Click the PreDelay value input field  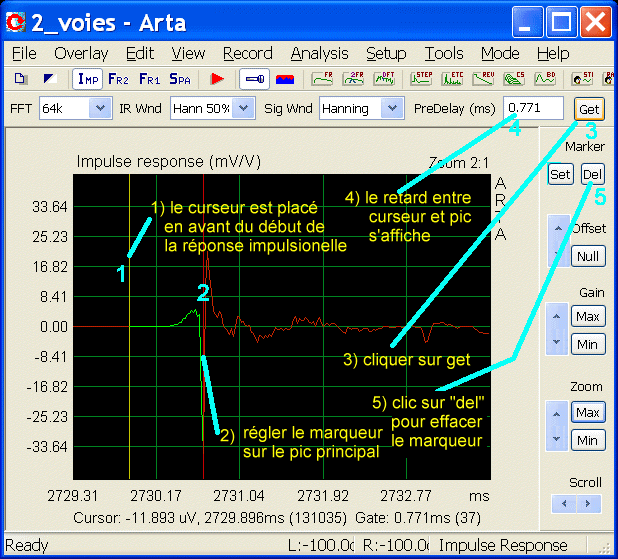pos(533,108)
